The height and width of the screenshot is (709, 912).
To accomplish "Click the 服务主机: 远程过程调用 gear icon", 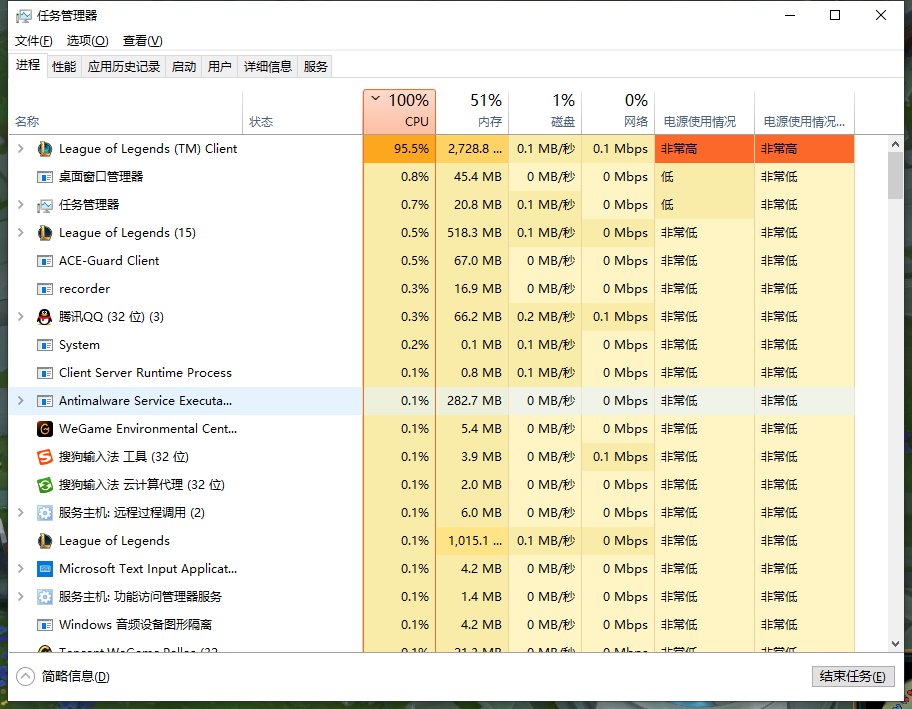I will 44,513.
